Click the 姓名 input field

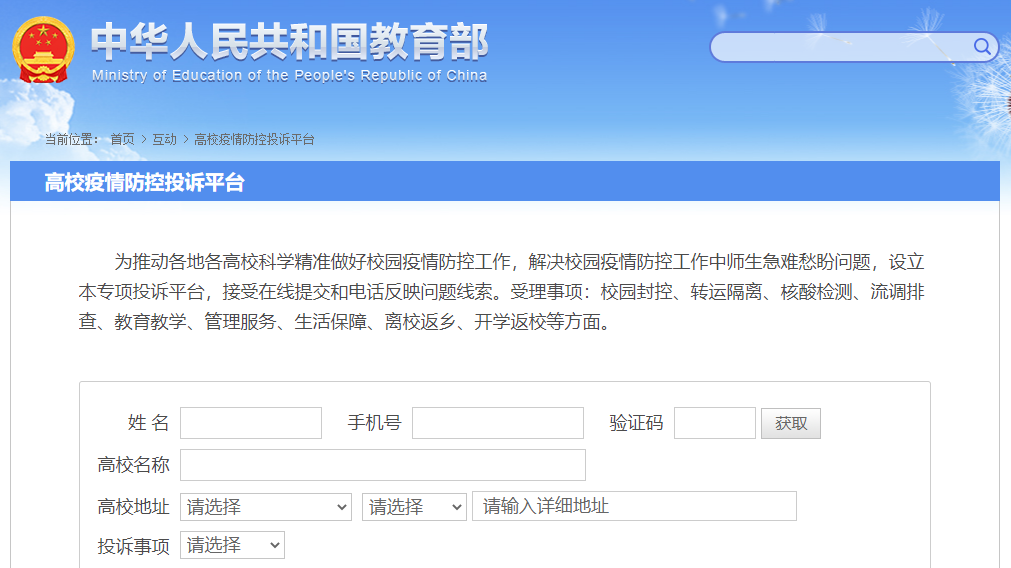[x=251, y=423]
